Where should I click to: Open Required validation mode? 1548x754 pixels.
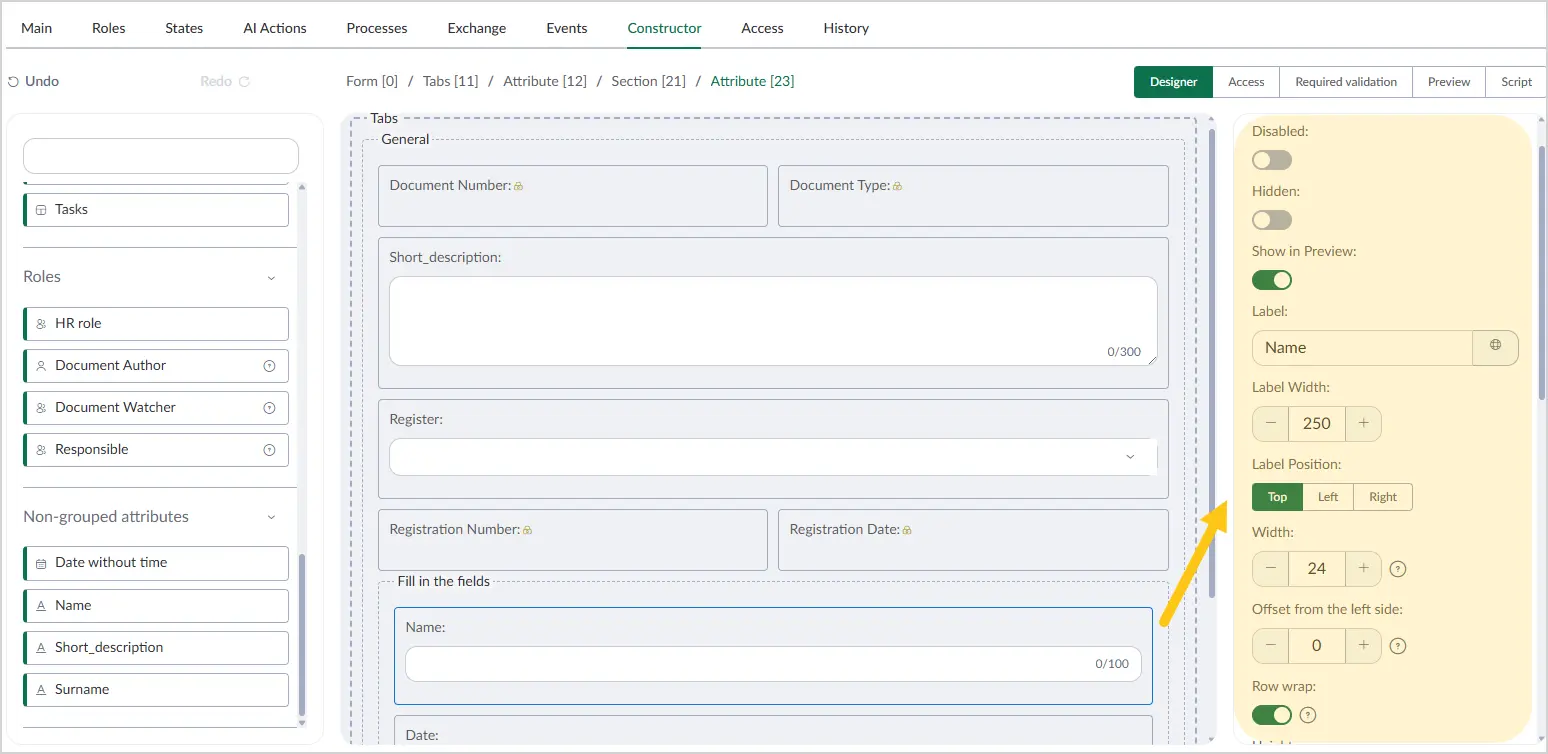1346,82
